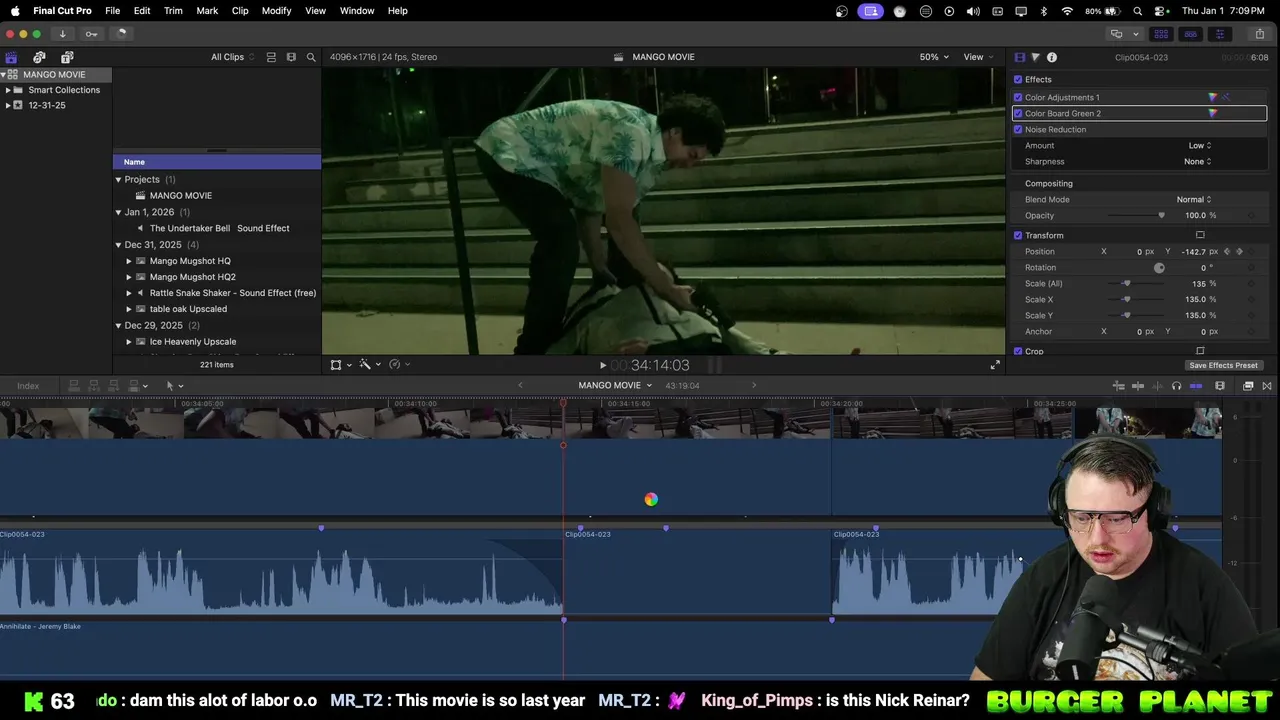The image size is (1280, 720).
Task: Click the Import Media arrow button
Action: pos(62,33)
